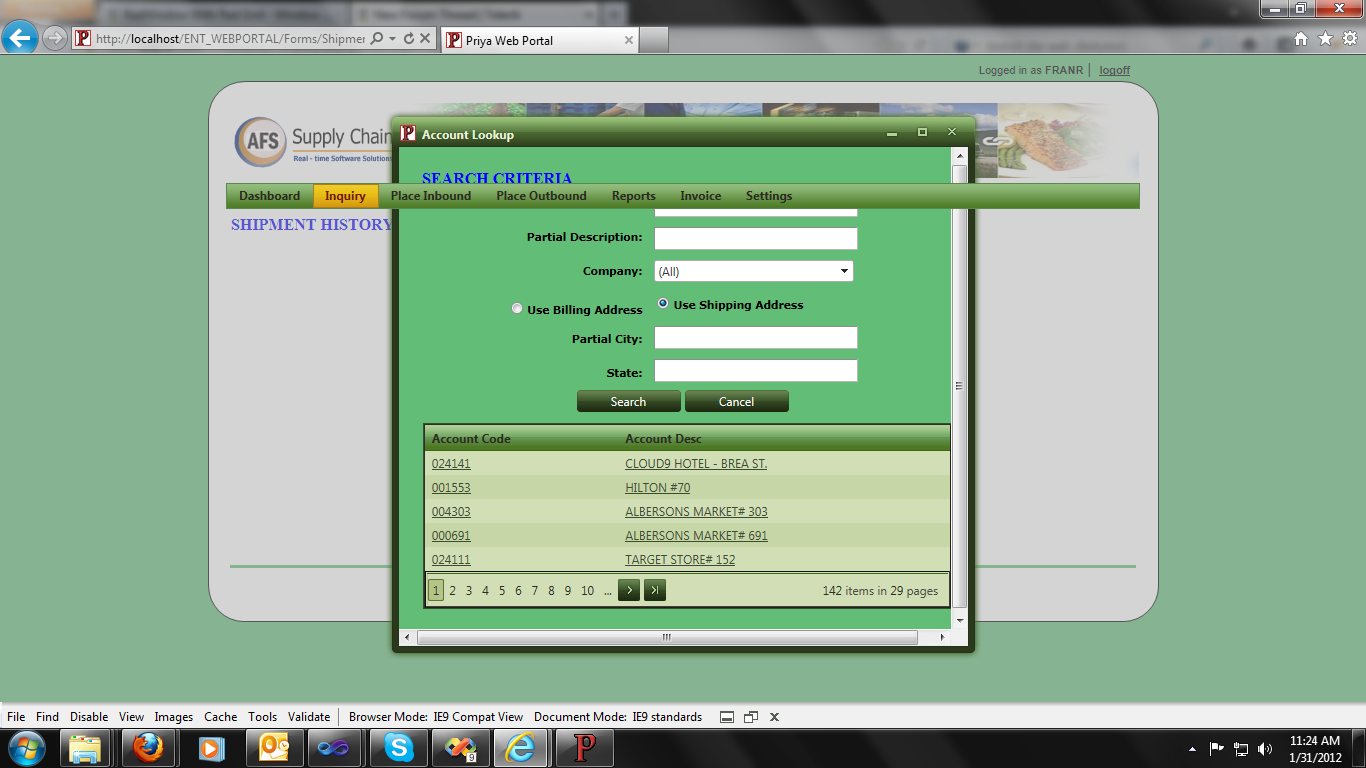Close the Priya Web Portal tab
Screen dimensions: 1366x768
629,40
